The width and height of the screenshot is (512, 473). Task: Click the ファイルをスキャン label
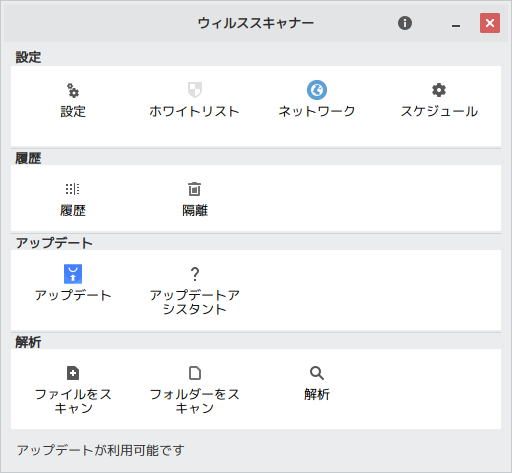coord(73,401)
